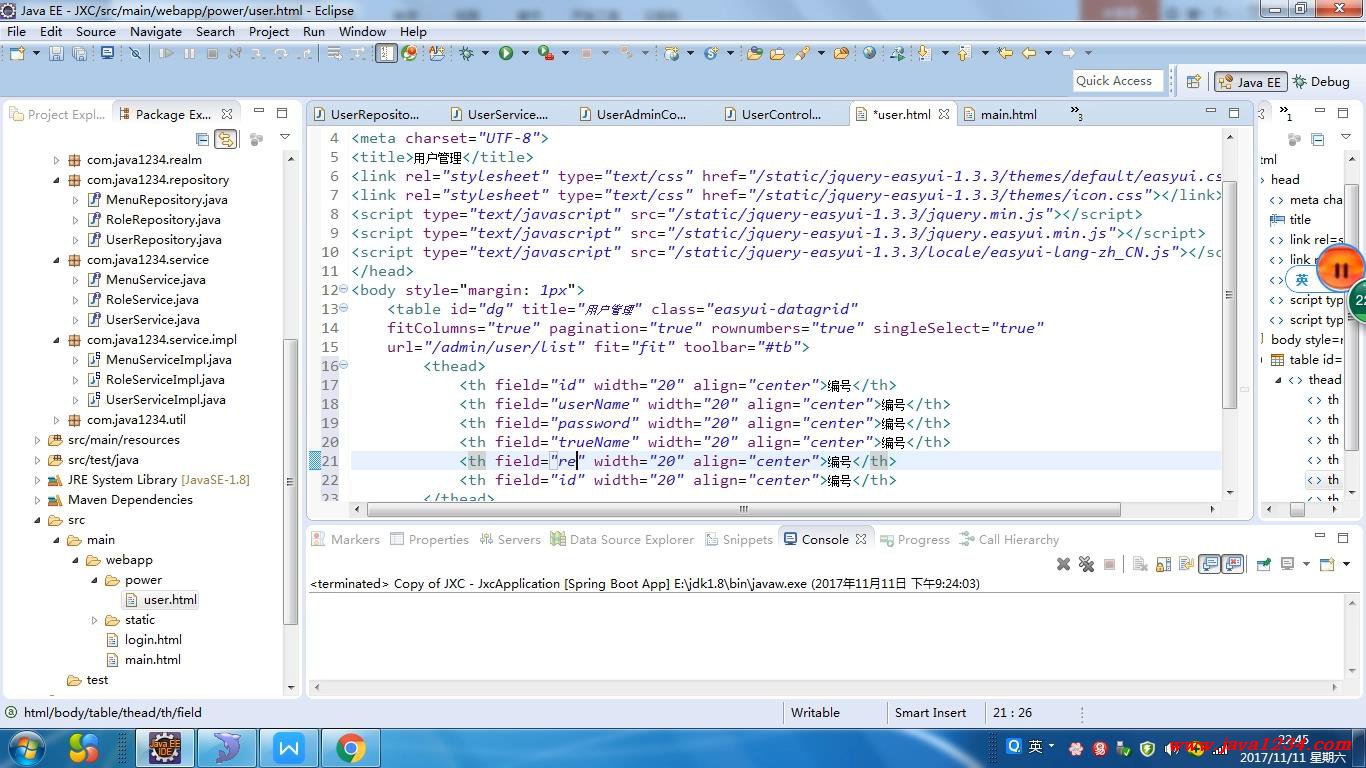The image size is (1366, 768).
Task: Click the editor horizontal scrollbar thumb
Action: pyautogui.click(x=743, y=509)
